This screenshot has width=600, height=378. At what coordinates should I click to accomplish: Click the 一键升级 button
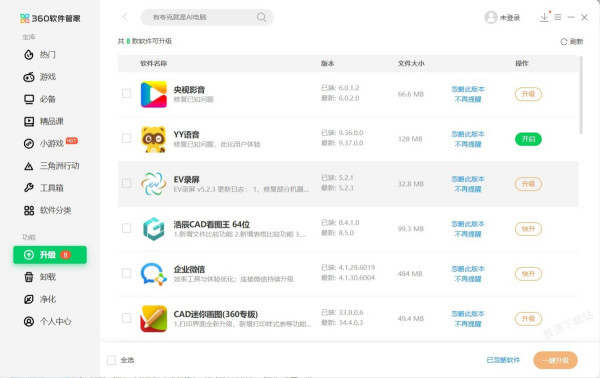coord(555,360)
